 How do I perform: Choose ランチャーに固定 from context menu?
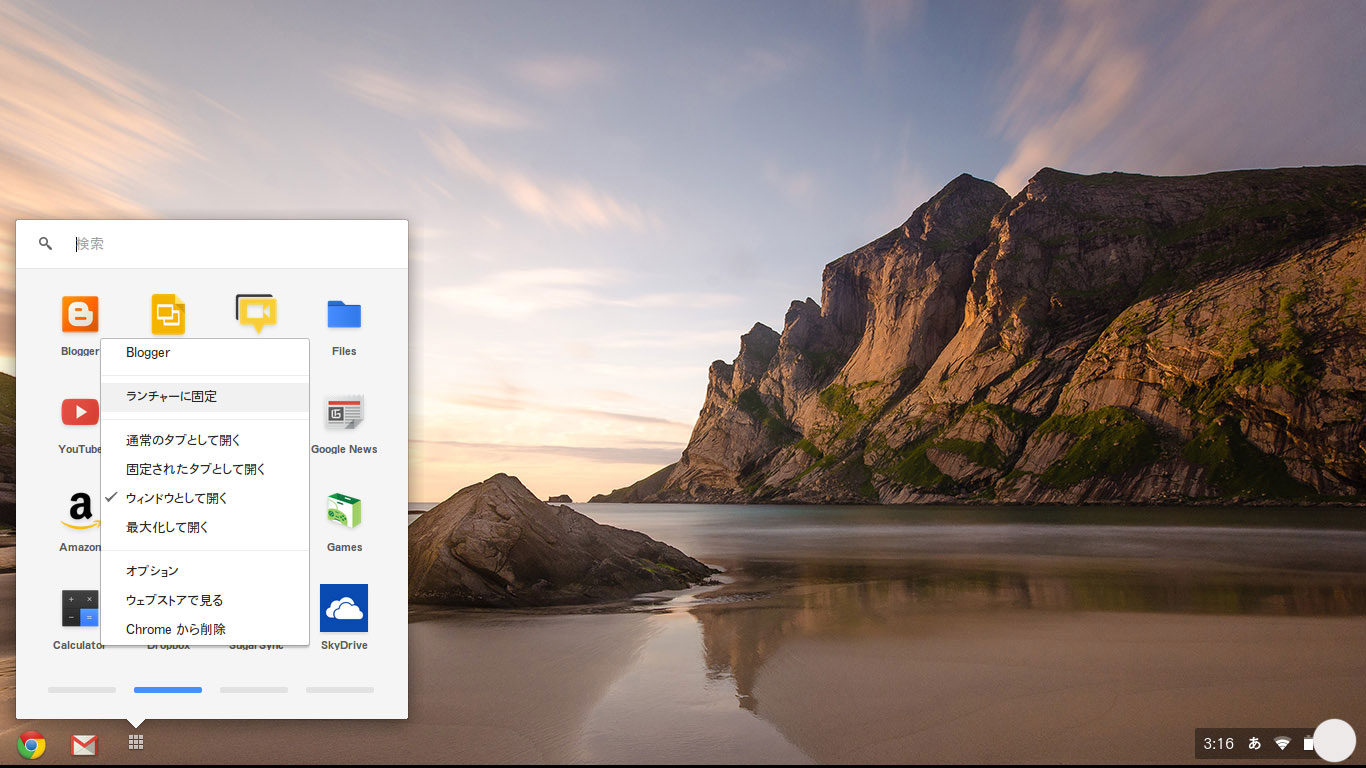tap(205, 396)
